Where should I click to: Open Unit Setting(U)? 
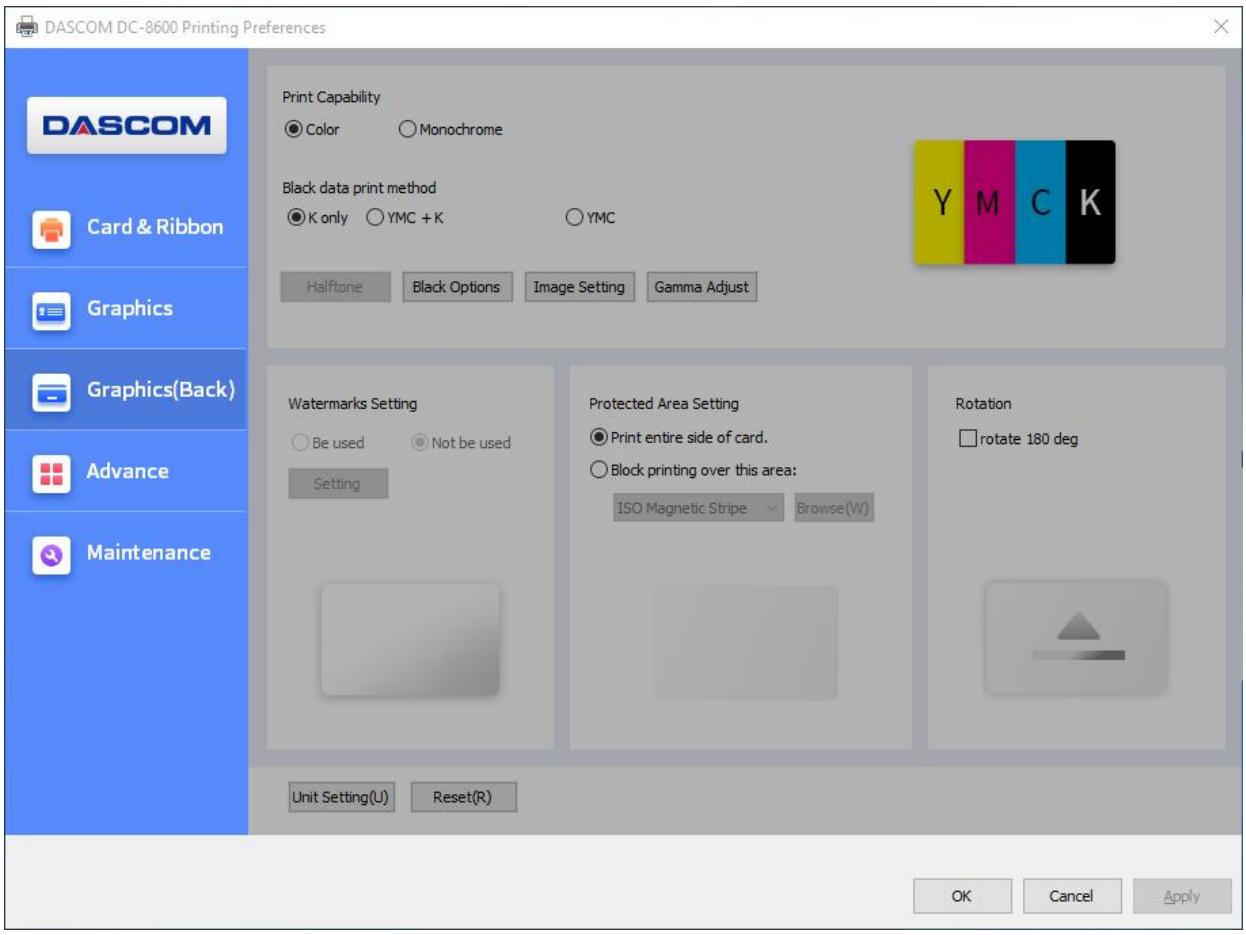341,797
